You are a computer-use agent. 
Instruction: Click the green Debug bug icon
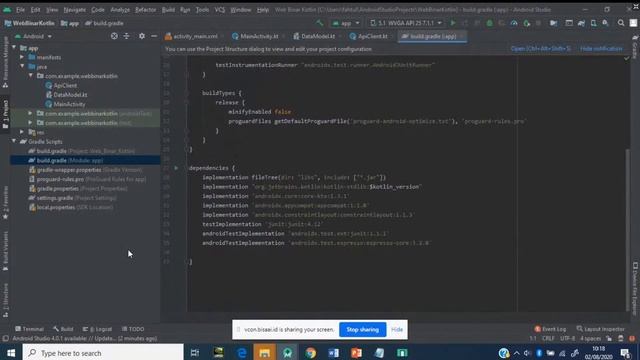click(x=489, y=23)
